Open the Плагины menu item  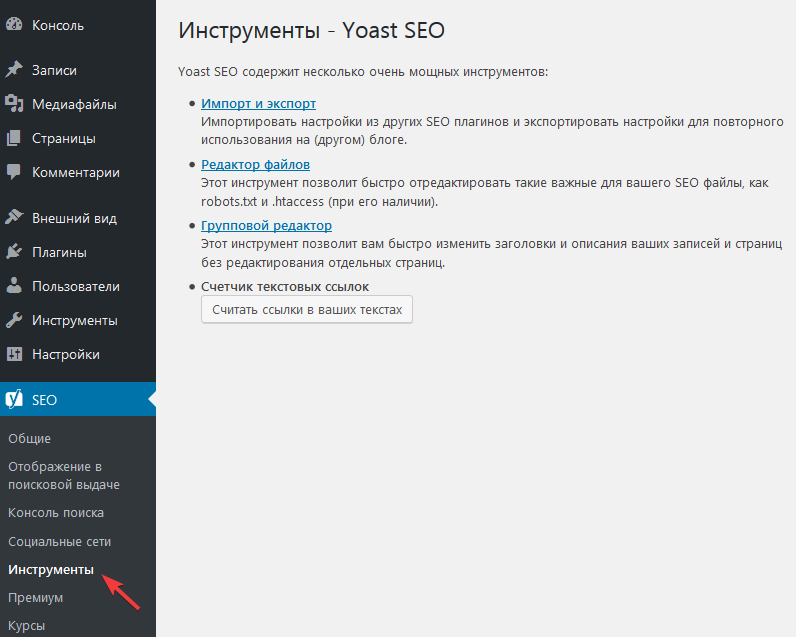pyautogui.click(x=78, y=252)
